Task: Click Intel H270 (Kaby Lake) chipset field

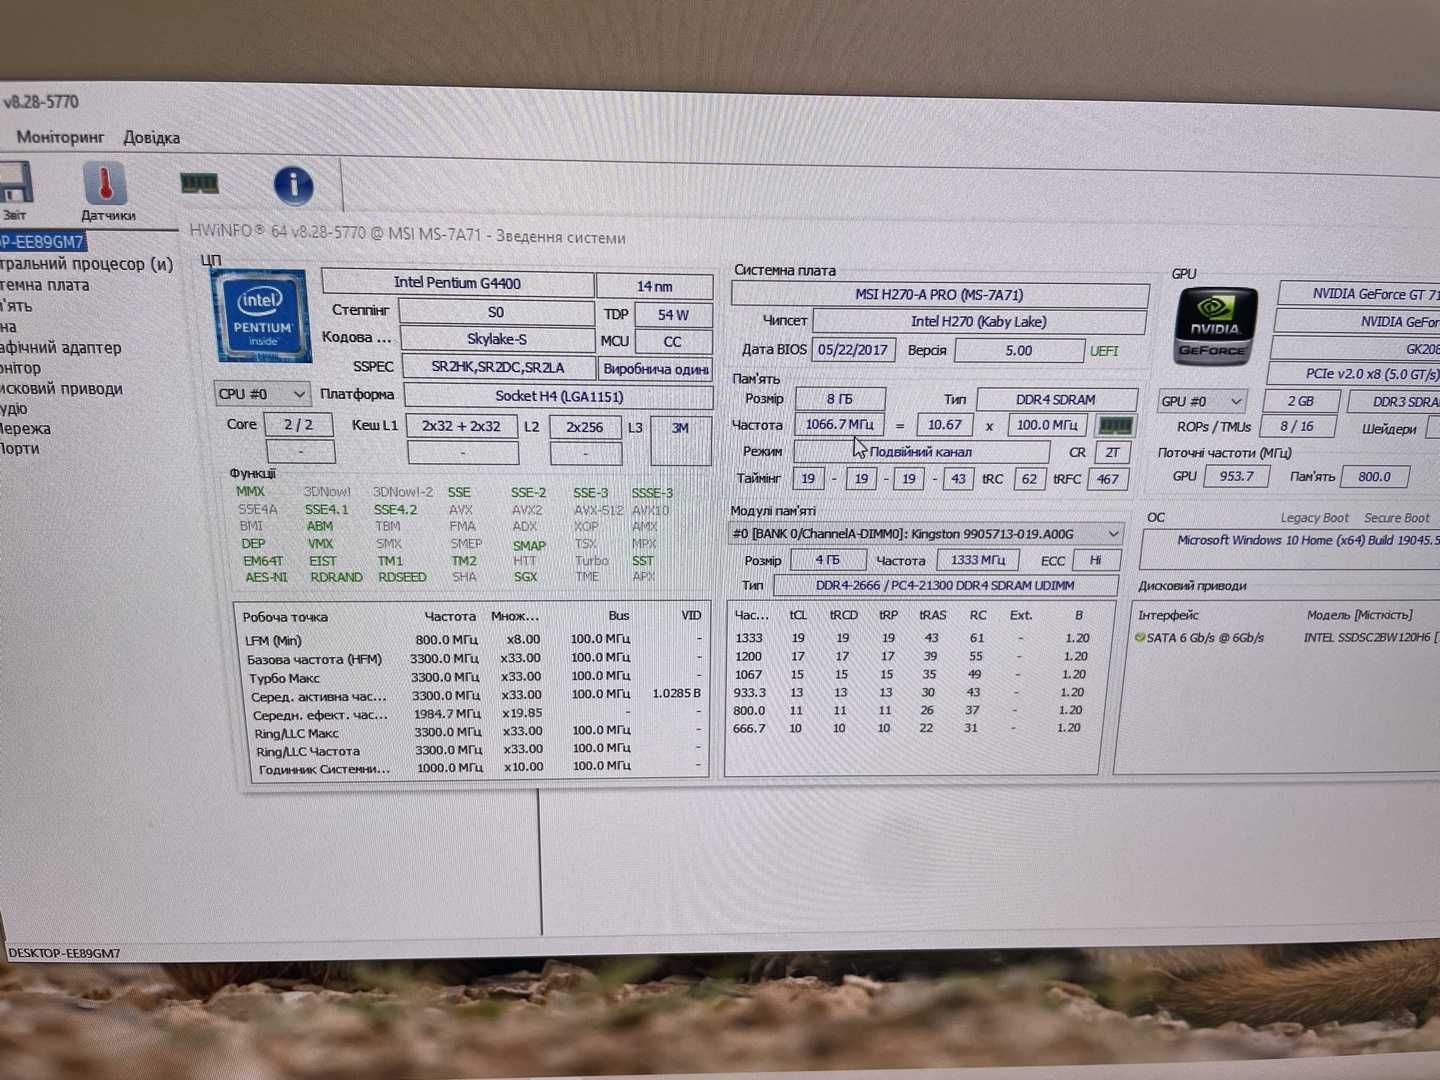Action: click(978, 321)
